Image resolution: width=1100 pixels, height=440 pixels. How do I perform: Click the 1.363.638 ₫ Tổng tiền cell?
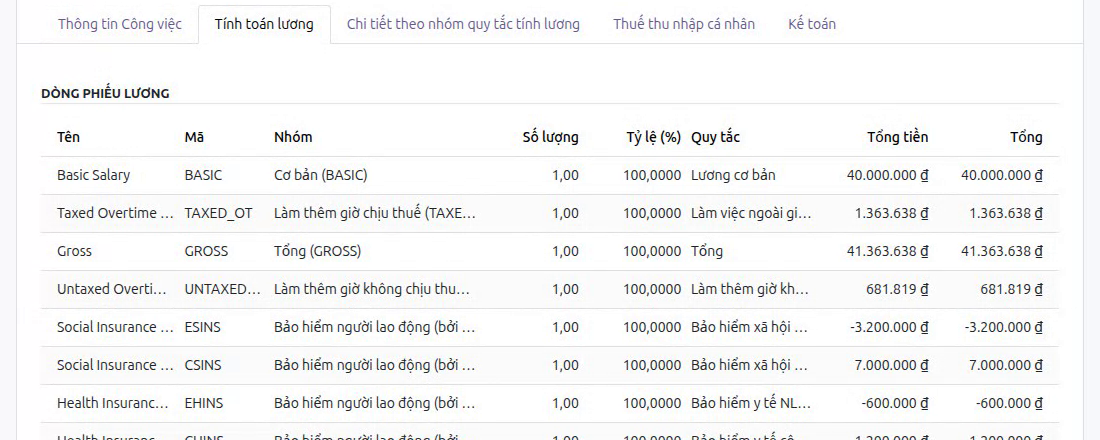[x=892, y=213]
